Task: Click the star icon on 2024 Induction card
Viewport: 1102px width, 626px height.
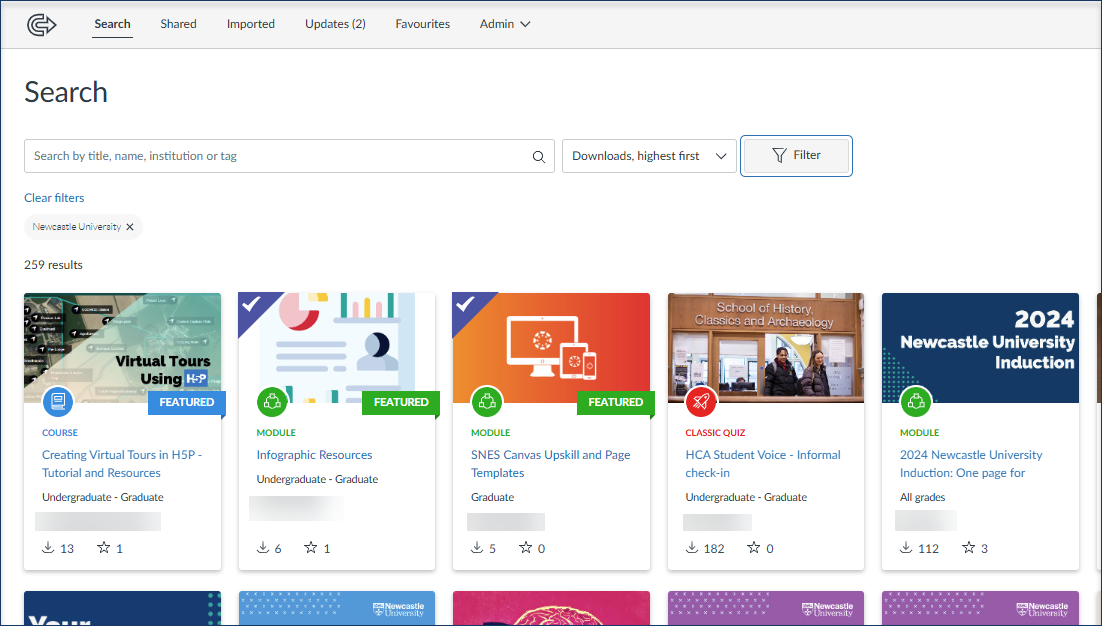Action: pyautogui.click(x=968, y=547)
